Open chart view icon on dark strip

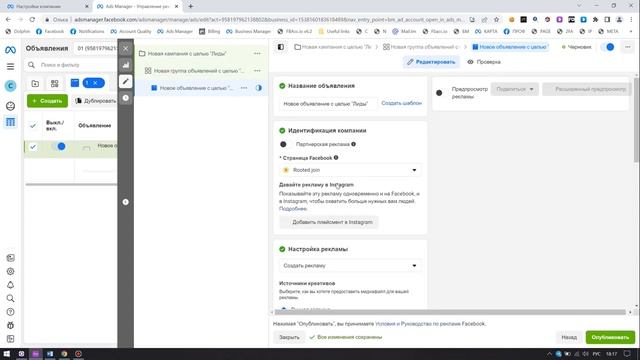coord(126,65)
